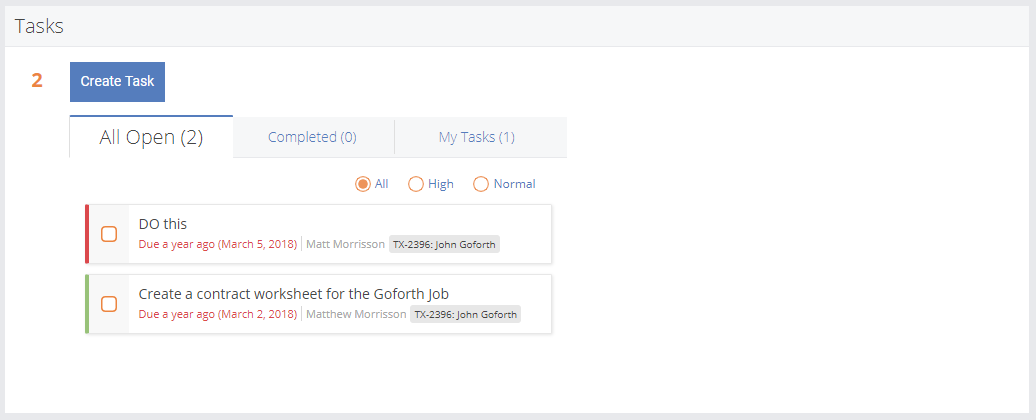Click green priority bar on contract worksheet task
Screen dimensions: 1036x420
(87, 304)
